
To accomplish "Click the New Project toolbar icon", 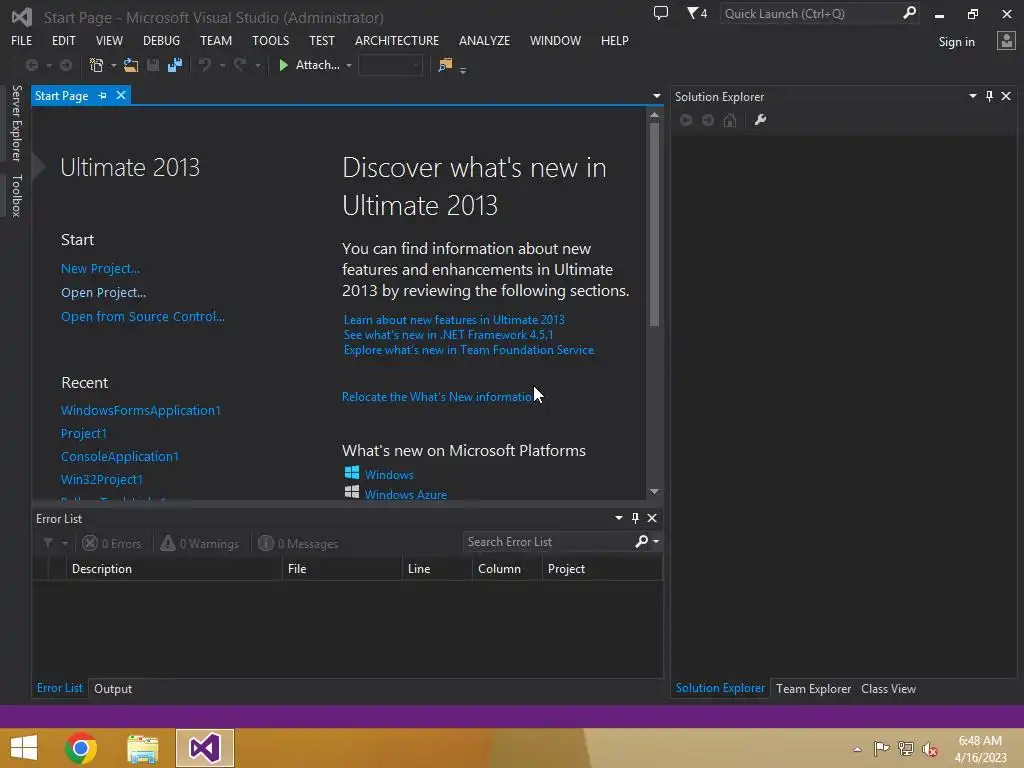I will click(x=96, y=65).
